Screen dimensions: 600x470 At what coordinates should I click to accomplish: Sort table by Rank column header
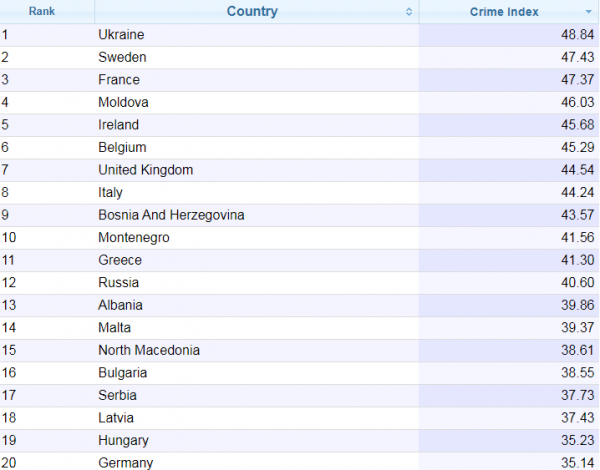pyautogui.click(x=42, y=11)
